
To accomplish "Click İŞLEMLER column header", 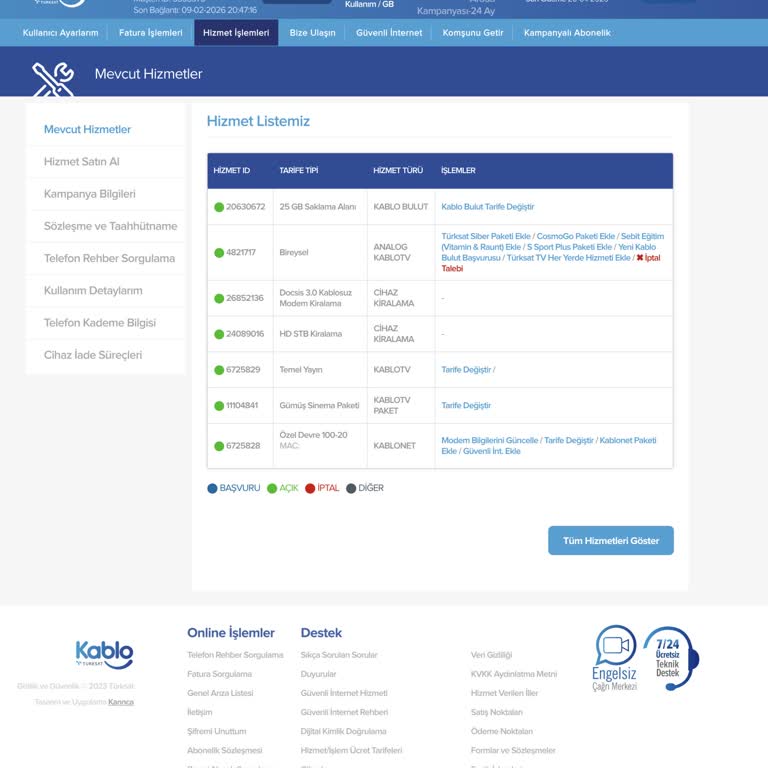I will click(x=458, y=170).
